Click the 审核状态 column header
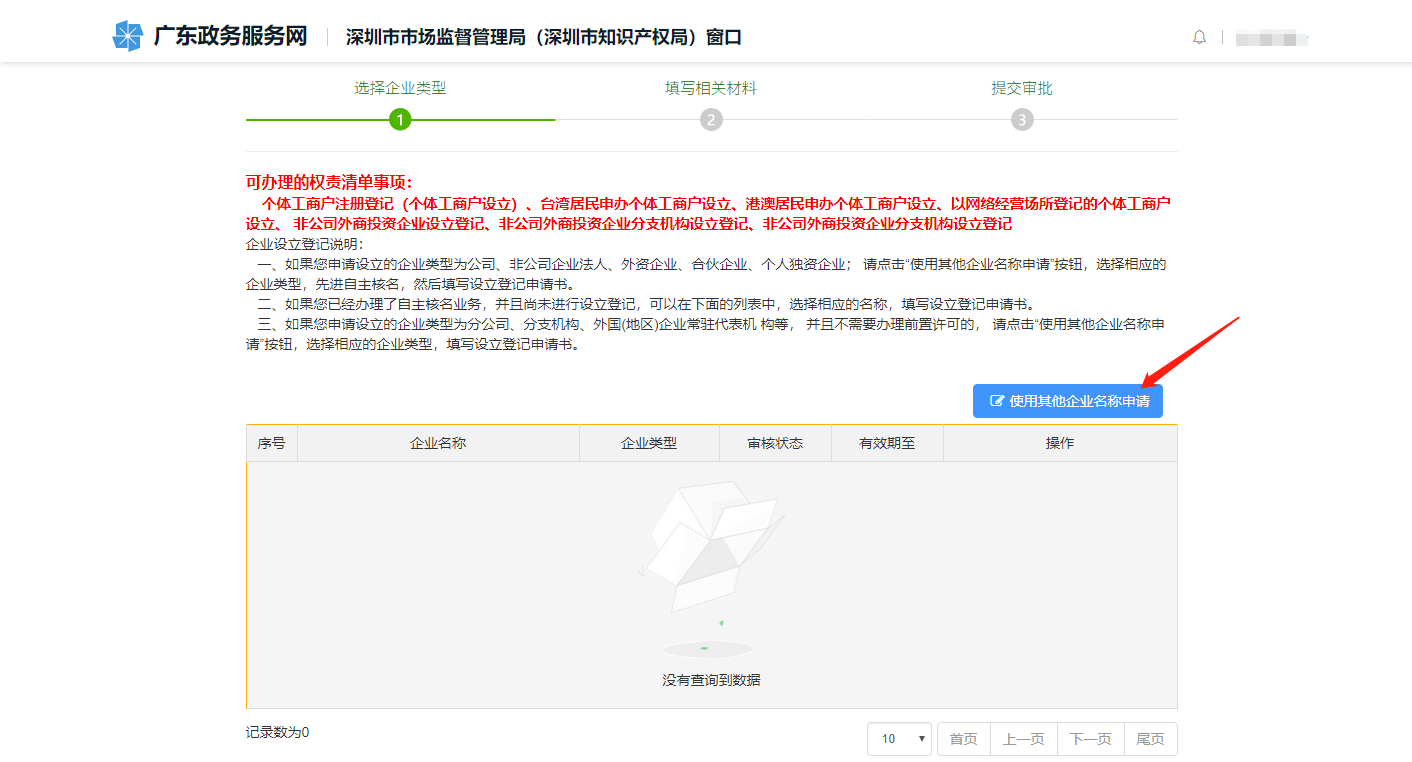Screen dimensions: 1412x762 [x=775, y=442]
